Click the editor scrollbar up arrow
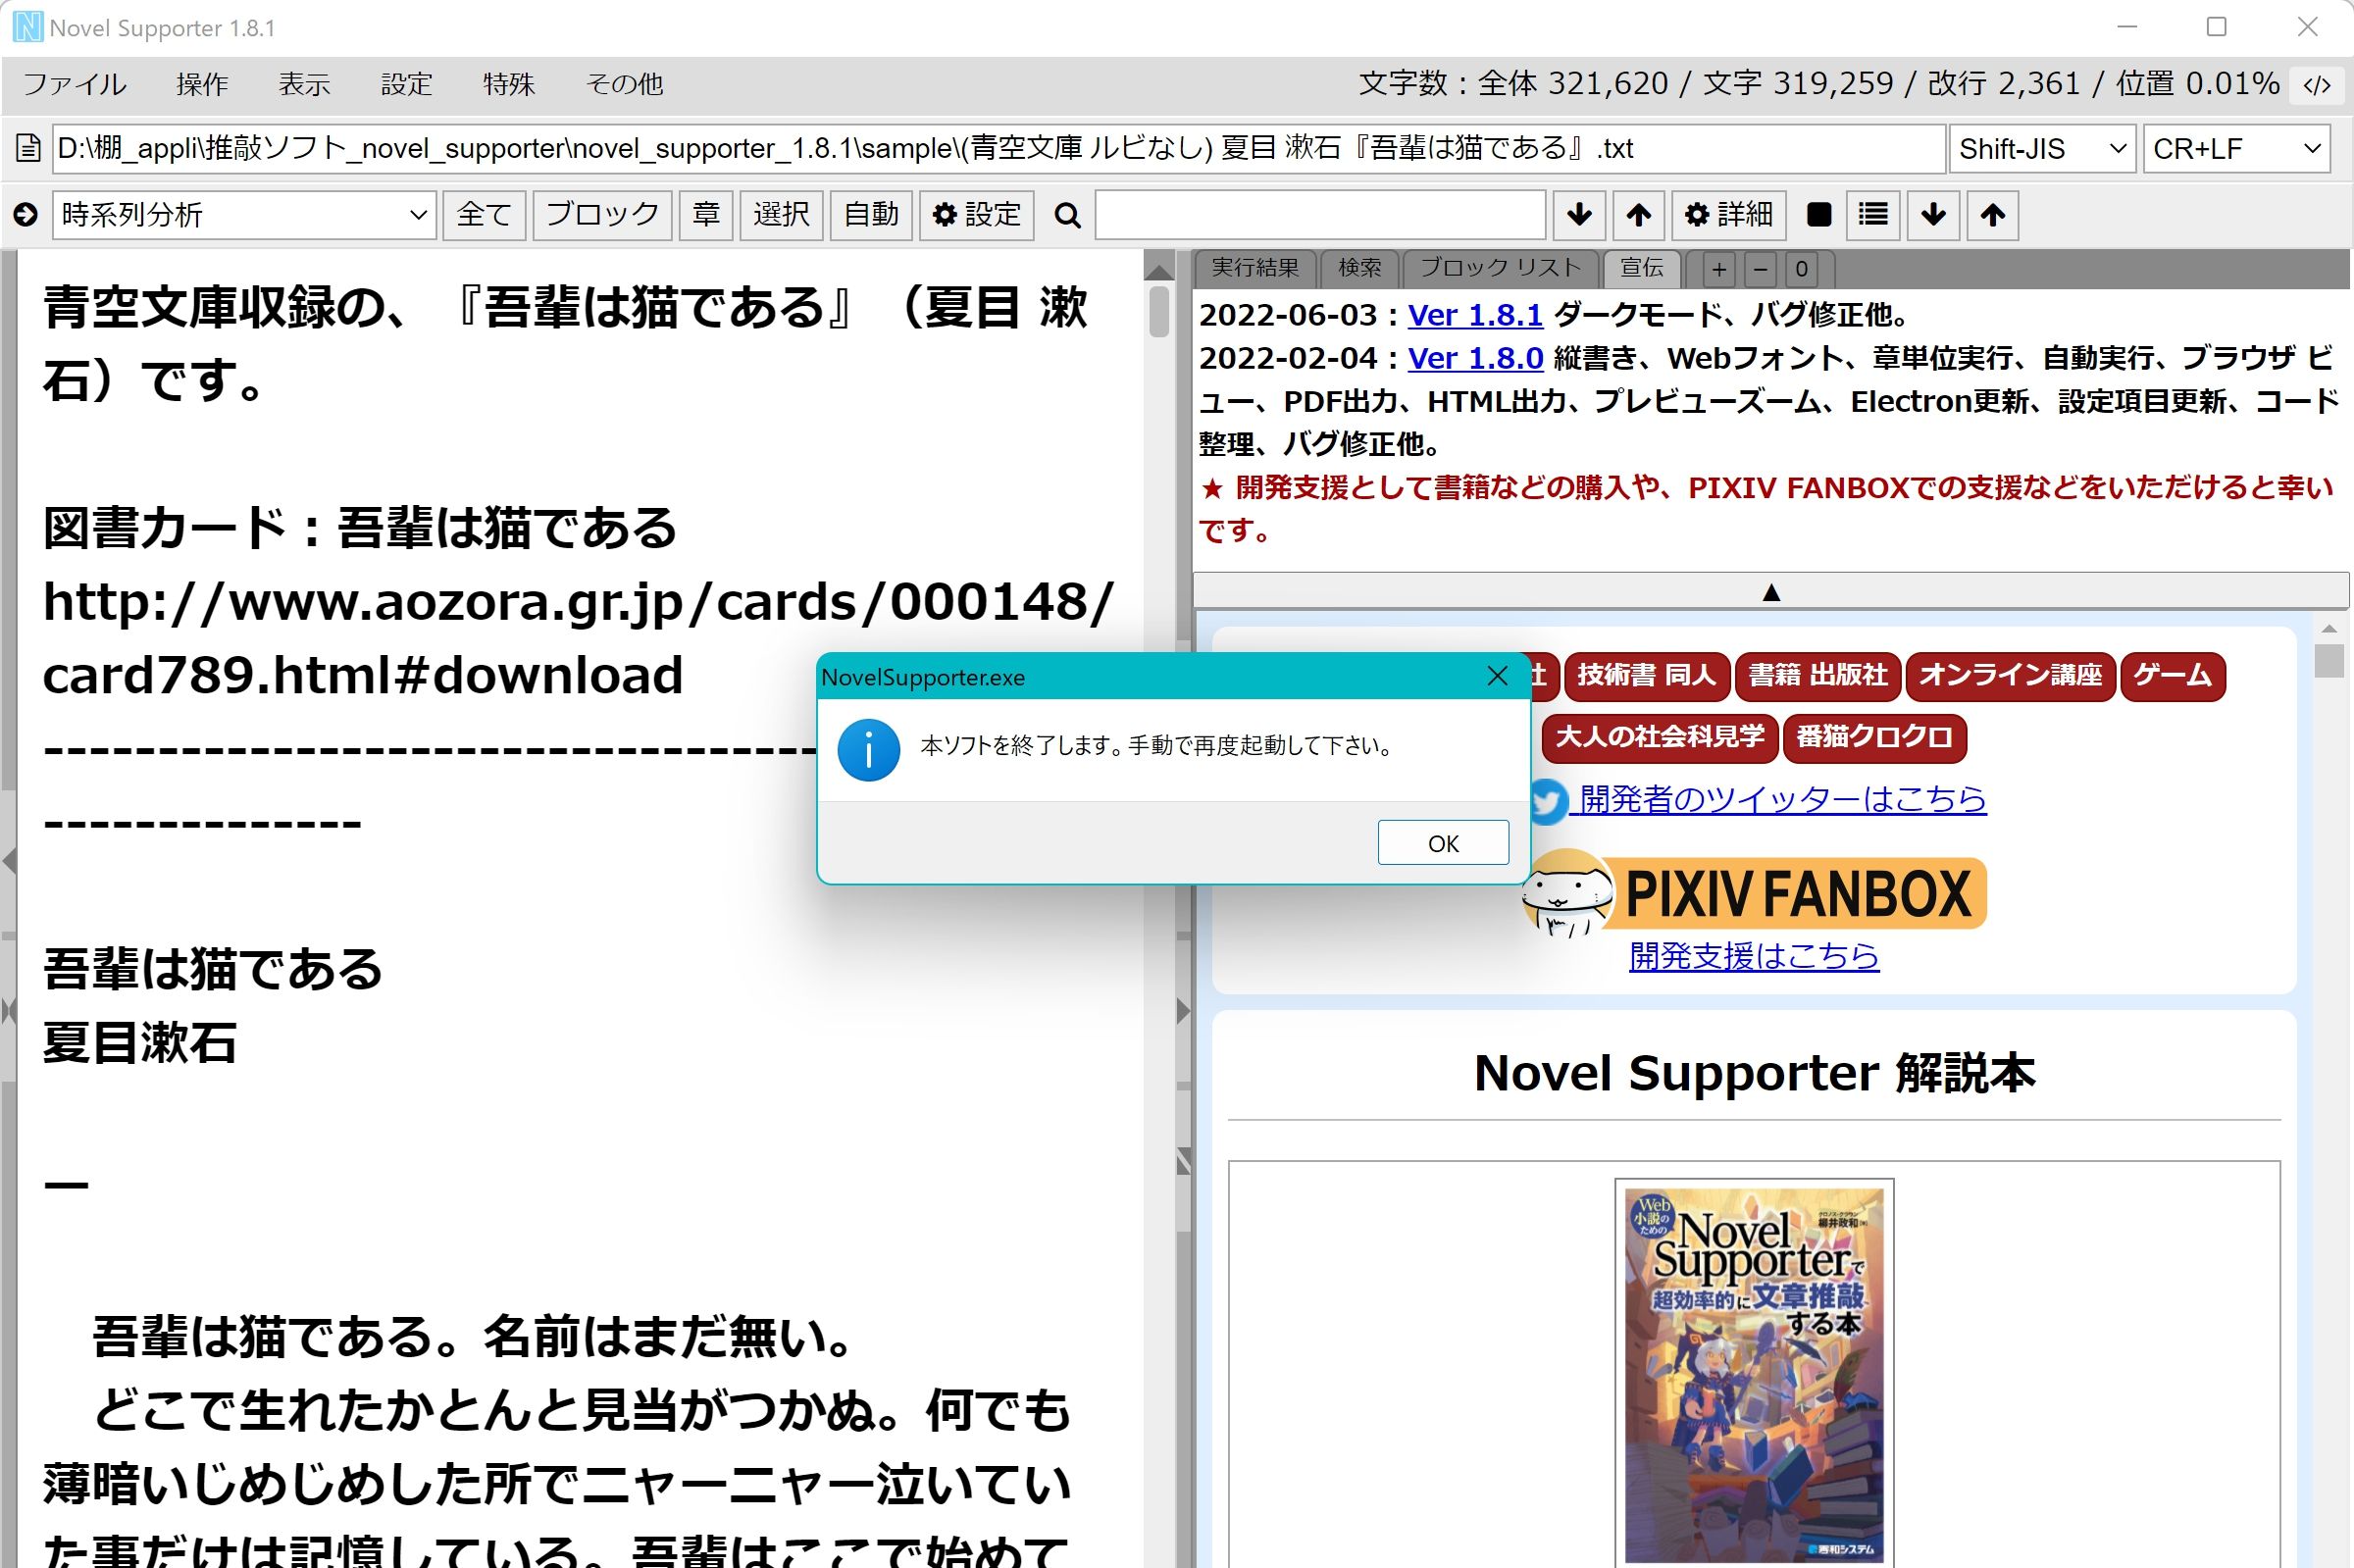The width and height of the screenshot is (2354, 1568). pos(1159,270)
